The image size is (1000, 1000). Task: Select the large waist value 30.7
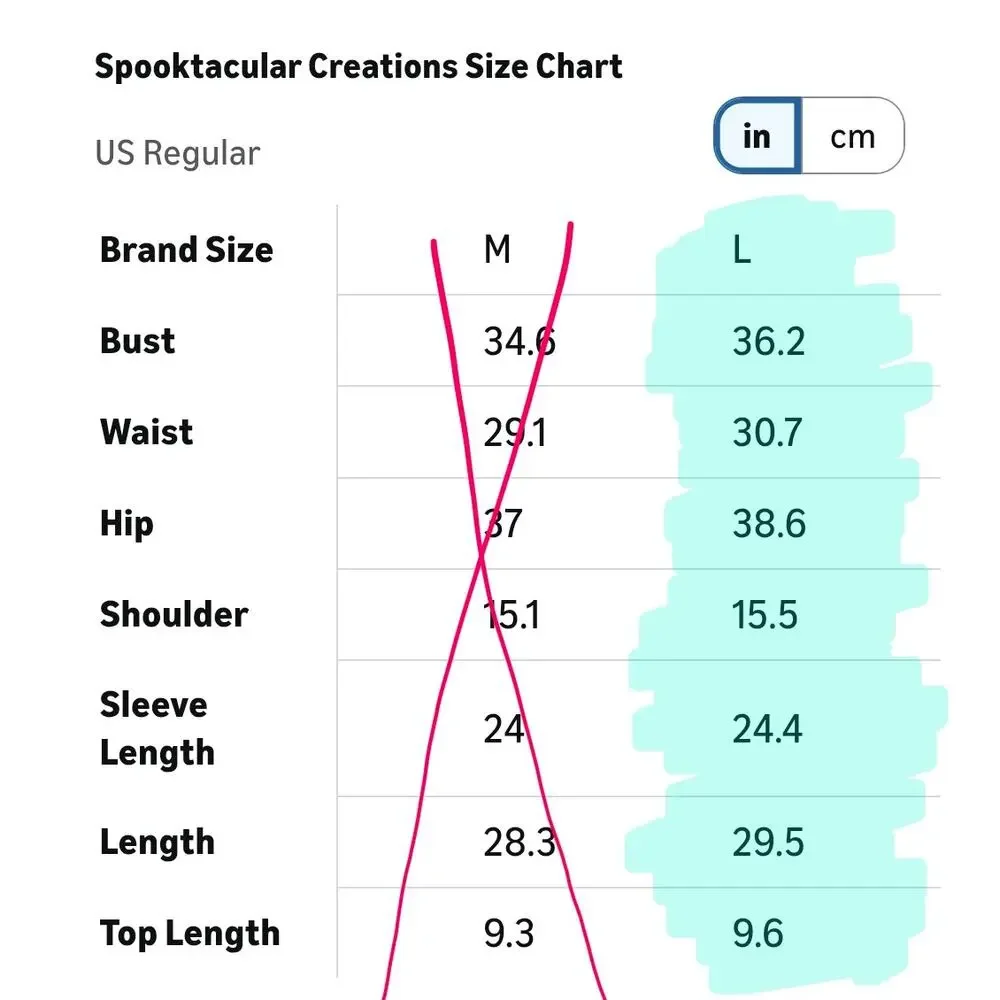[x=768, y=433]
